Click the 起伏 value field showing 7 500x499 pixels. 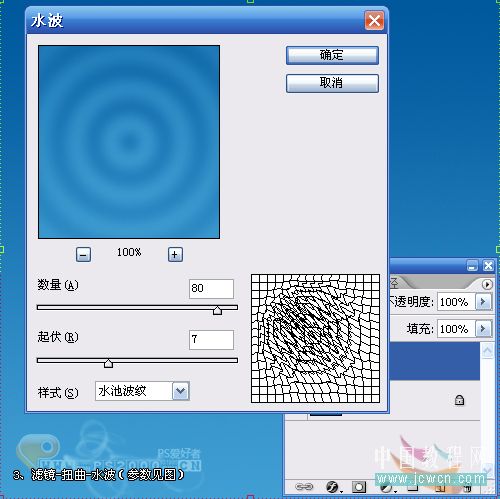pyautogui.click(x=211, y=340)
